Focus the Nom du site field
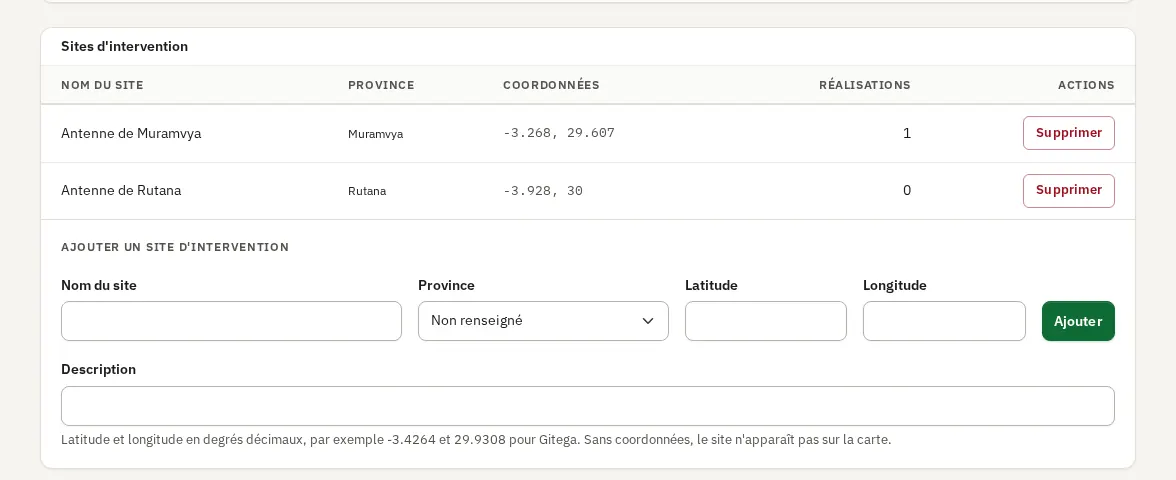This screenshot has width=1176, height=480. (x=231, y=321)
